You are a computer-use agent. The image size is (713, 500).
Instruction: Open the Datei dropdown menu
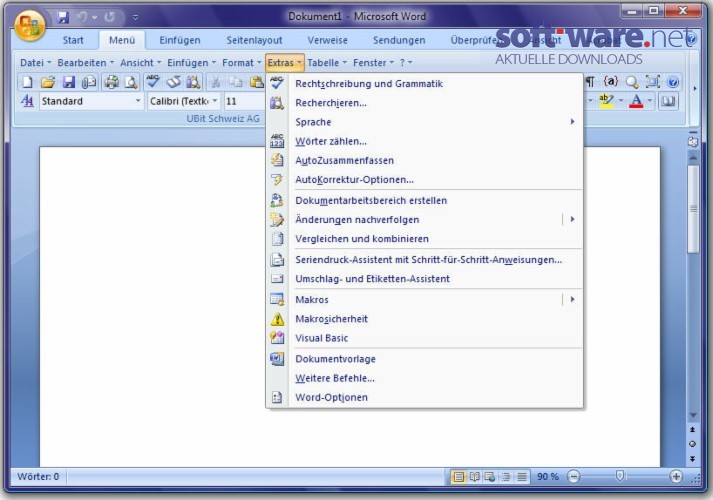click(x=35, y=63)
